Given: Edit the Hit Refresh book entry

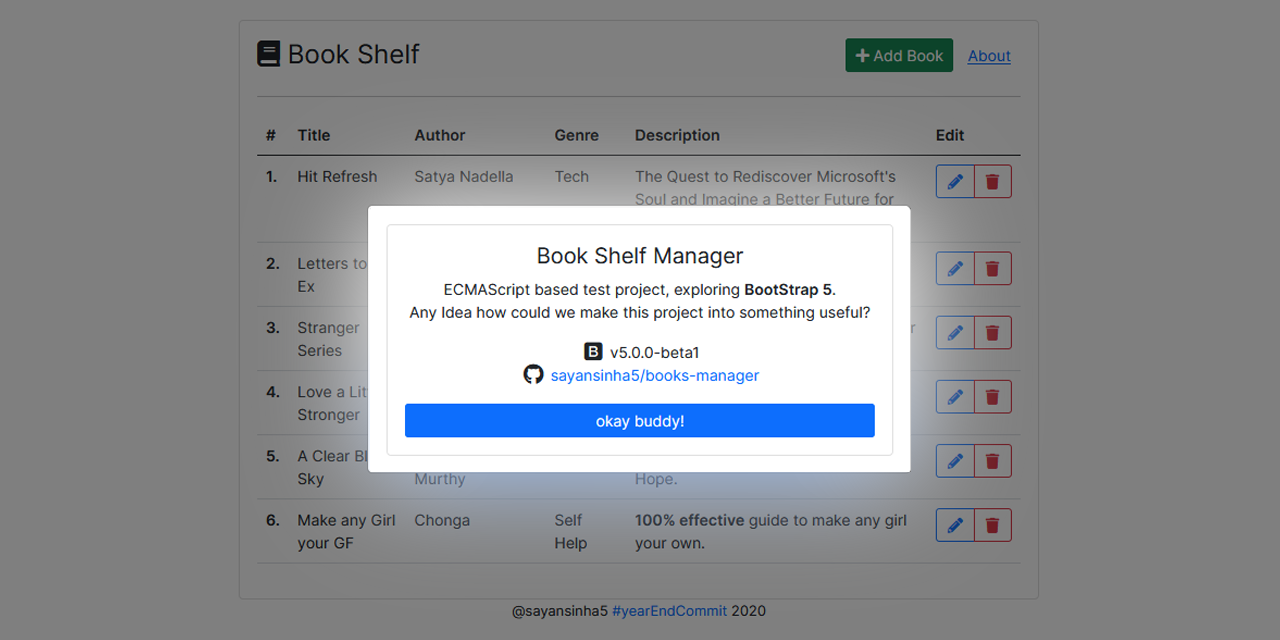Looking at the screenshot, I should pyautogui.click(x=955, y=181).
